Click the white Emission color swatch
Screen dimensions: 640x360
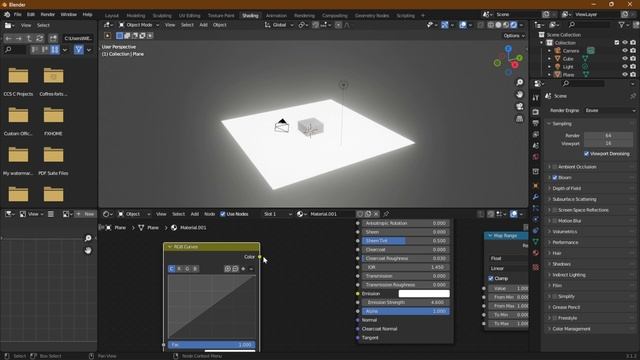coord(424,293)
